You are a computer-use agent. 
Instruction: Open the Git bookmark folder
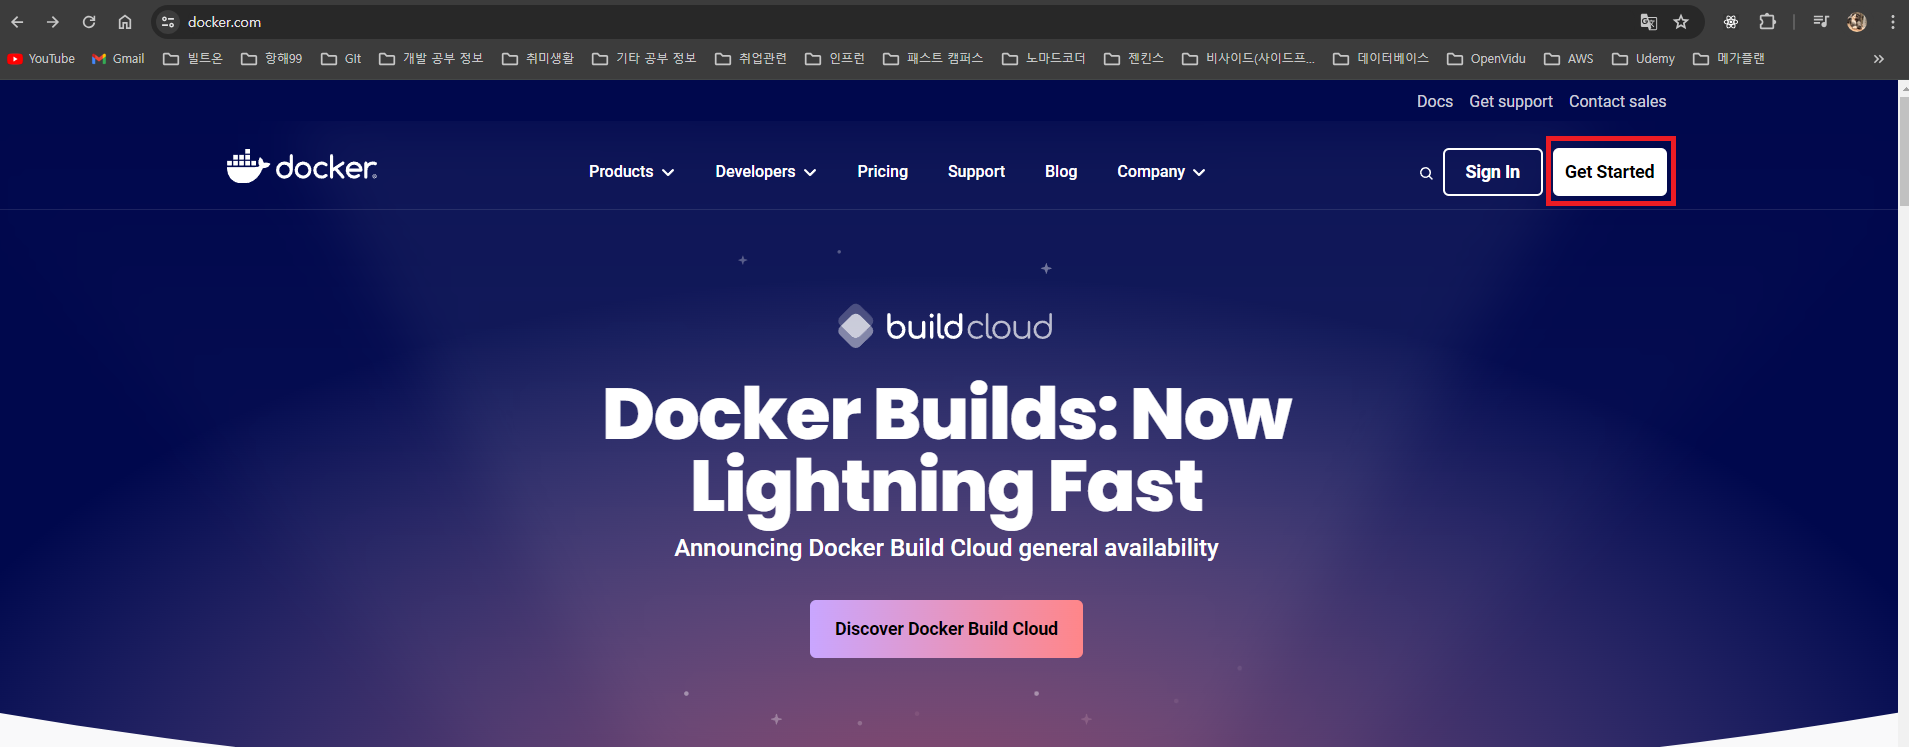click(x=341, y=59)
